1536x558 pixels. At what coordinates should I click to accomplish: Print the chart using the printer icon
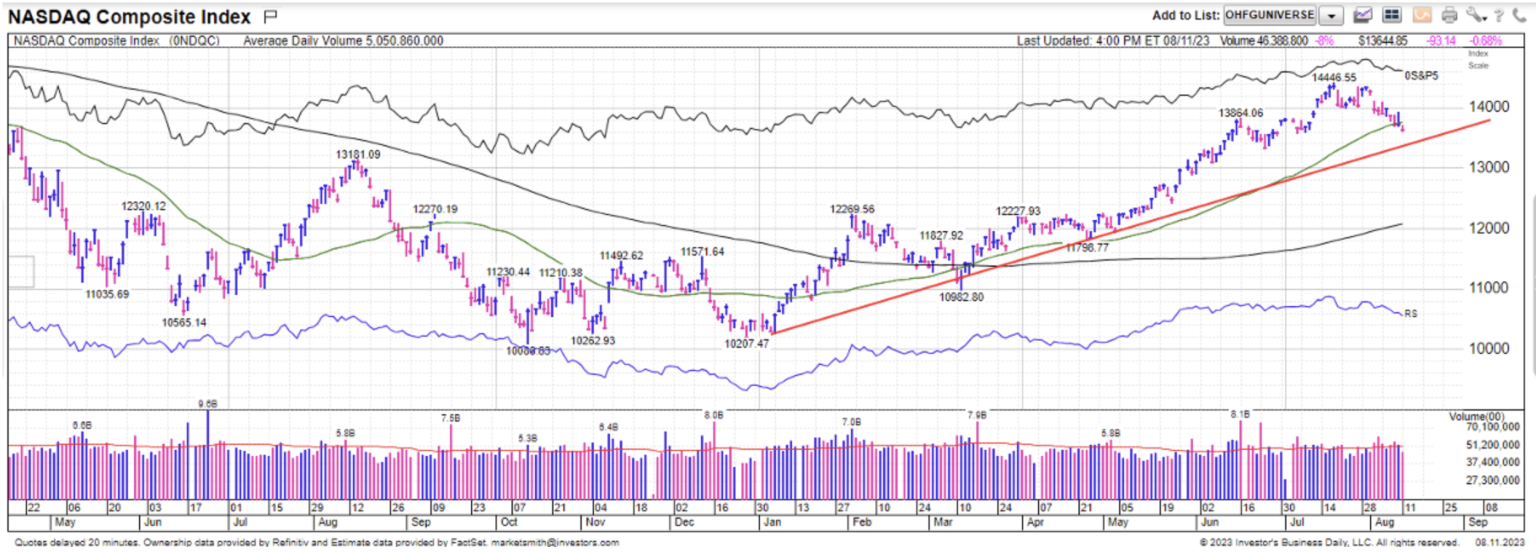click(1449, 15)
